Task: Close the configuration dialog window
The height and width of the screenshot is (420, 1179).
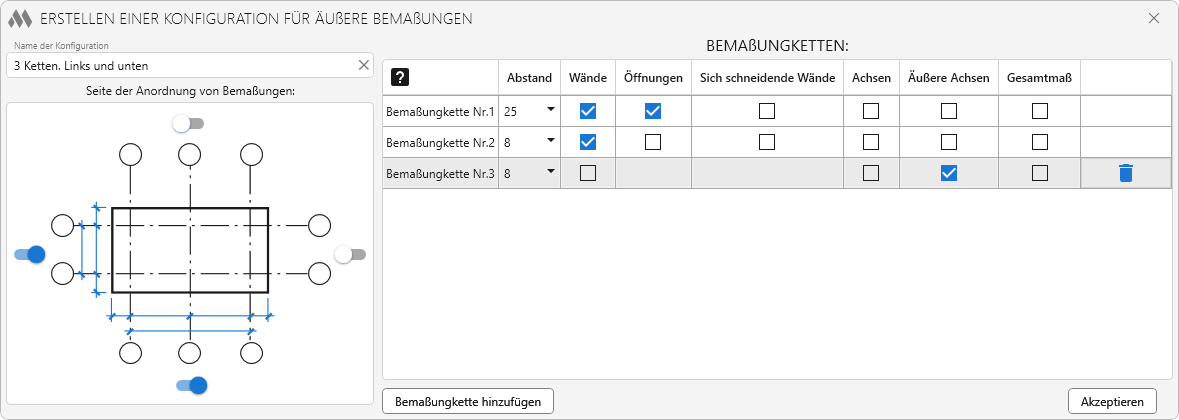Action: coord(1154,18)
